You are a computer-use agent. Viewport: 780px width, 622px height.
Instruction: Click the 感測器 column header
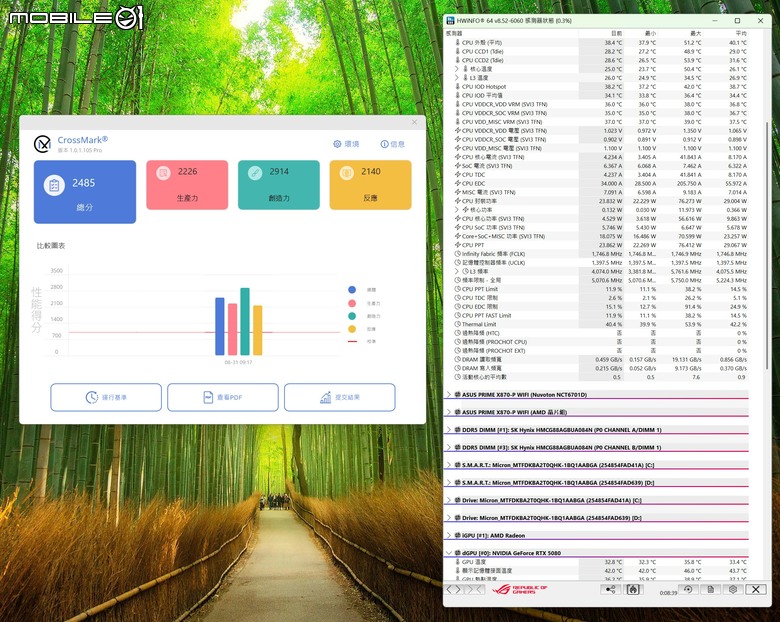coord(511,33)
